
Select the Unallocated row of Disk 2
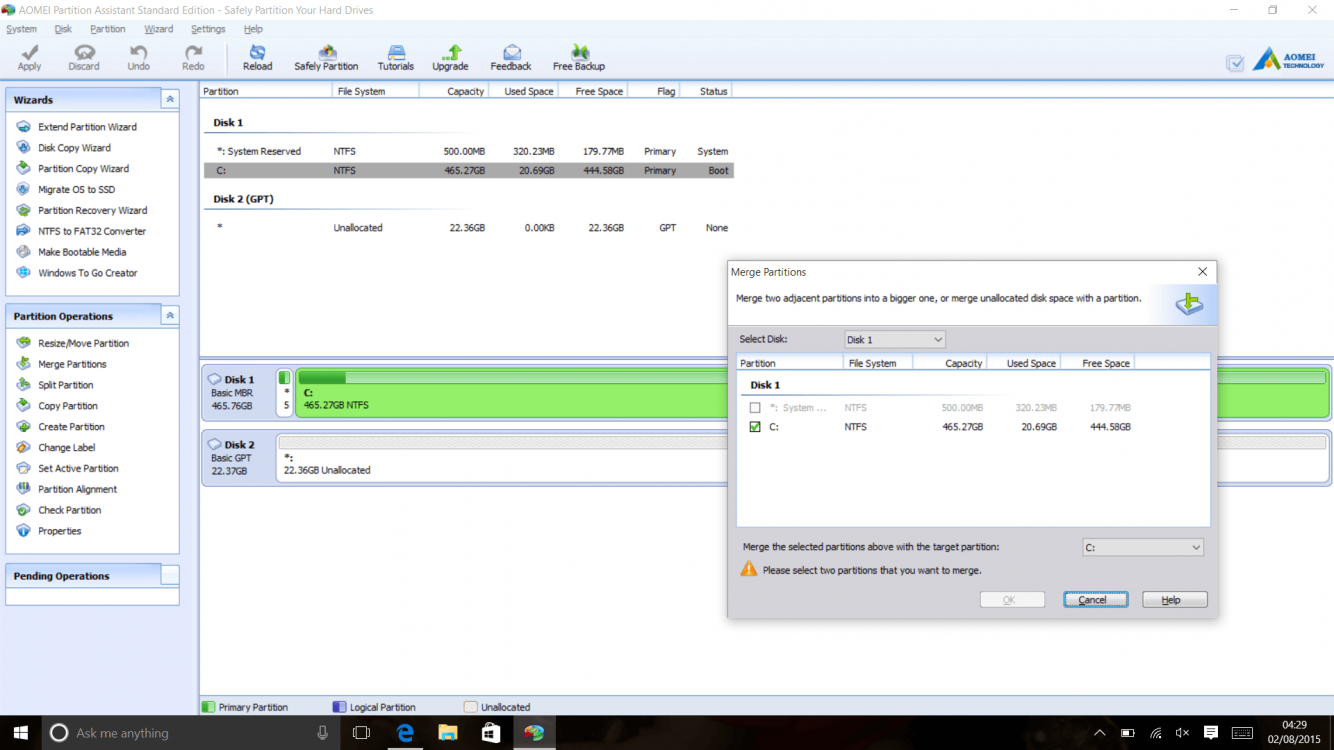click(468, 228)
